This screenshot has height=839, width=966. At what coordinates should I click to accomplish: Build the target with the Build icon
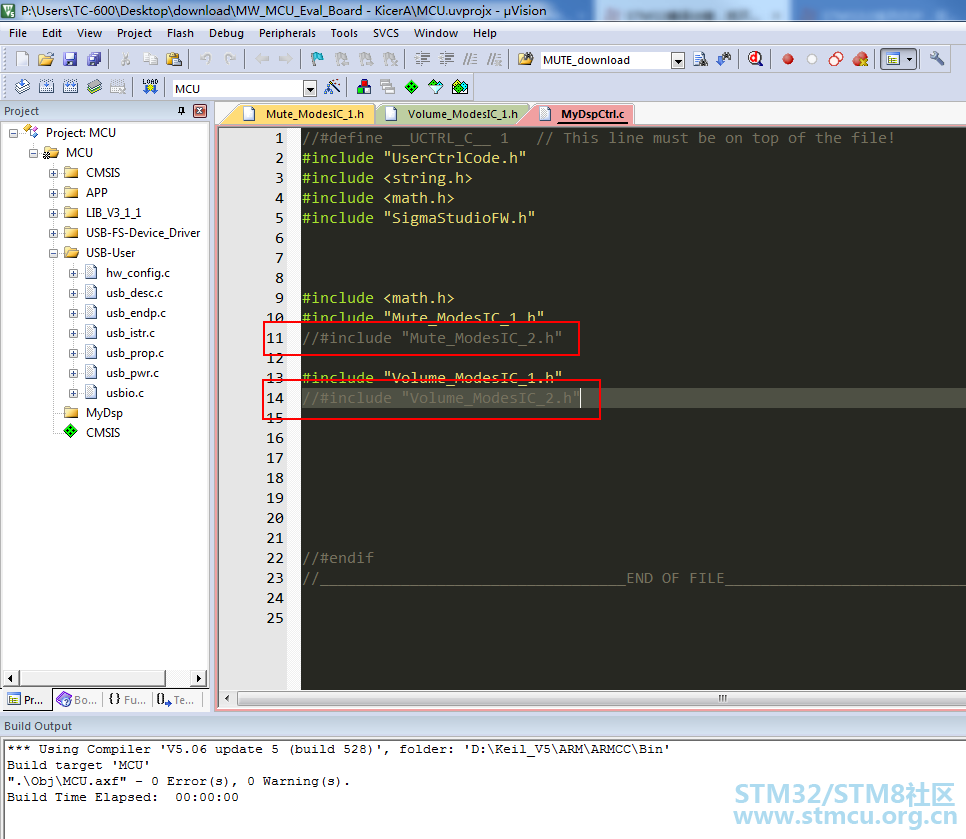(x=46, y=87)
